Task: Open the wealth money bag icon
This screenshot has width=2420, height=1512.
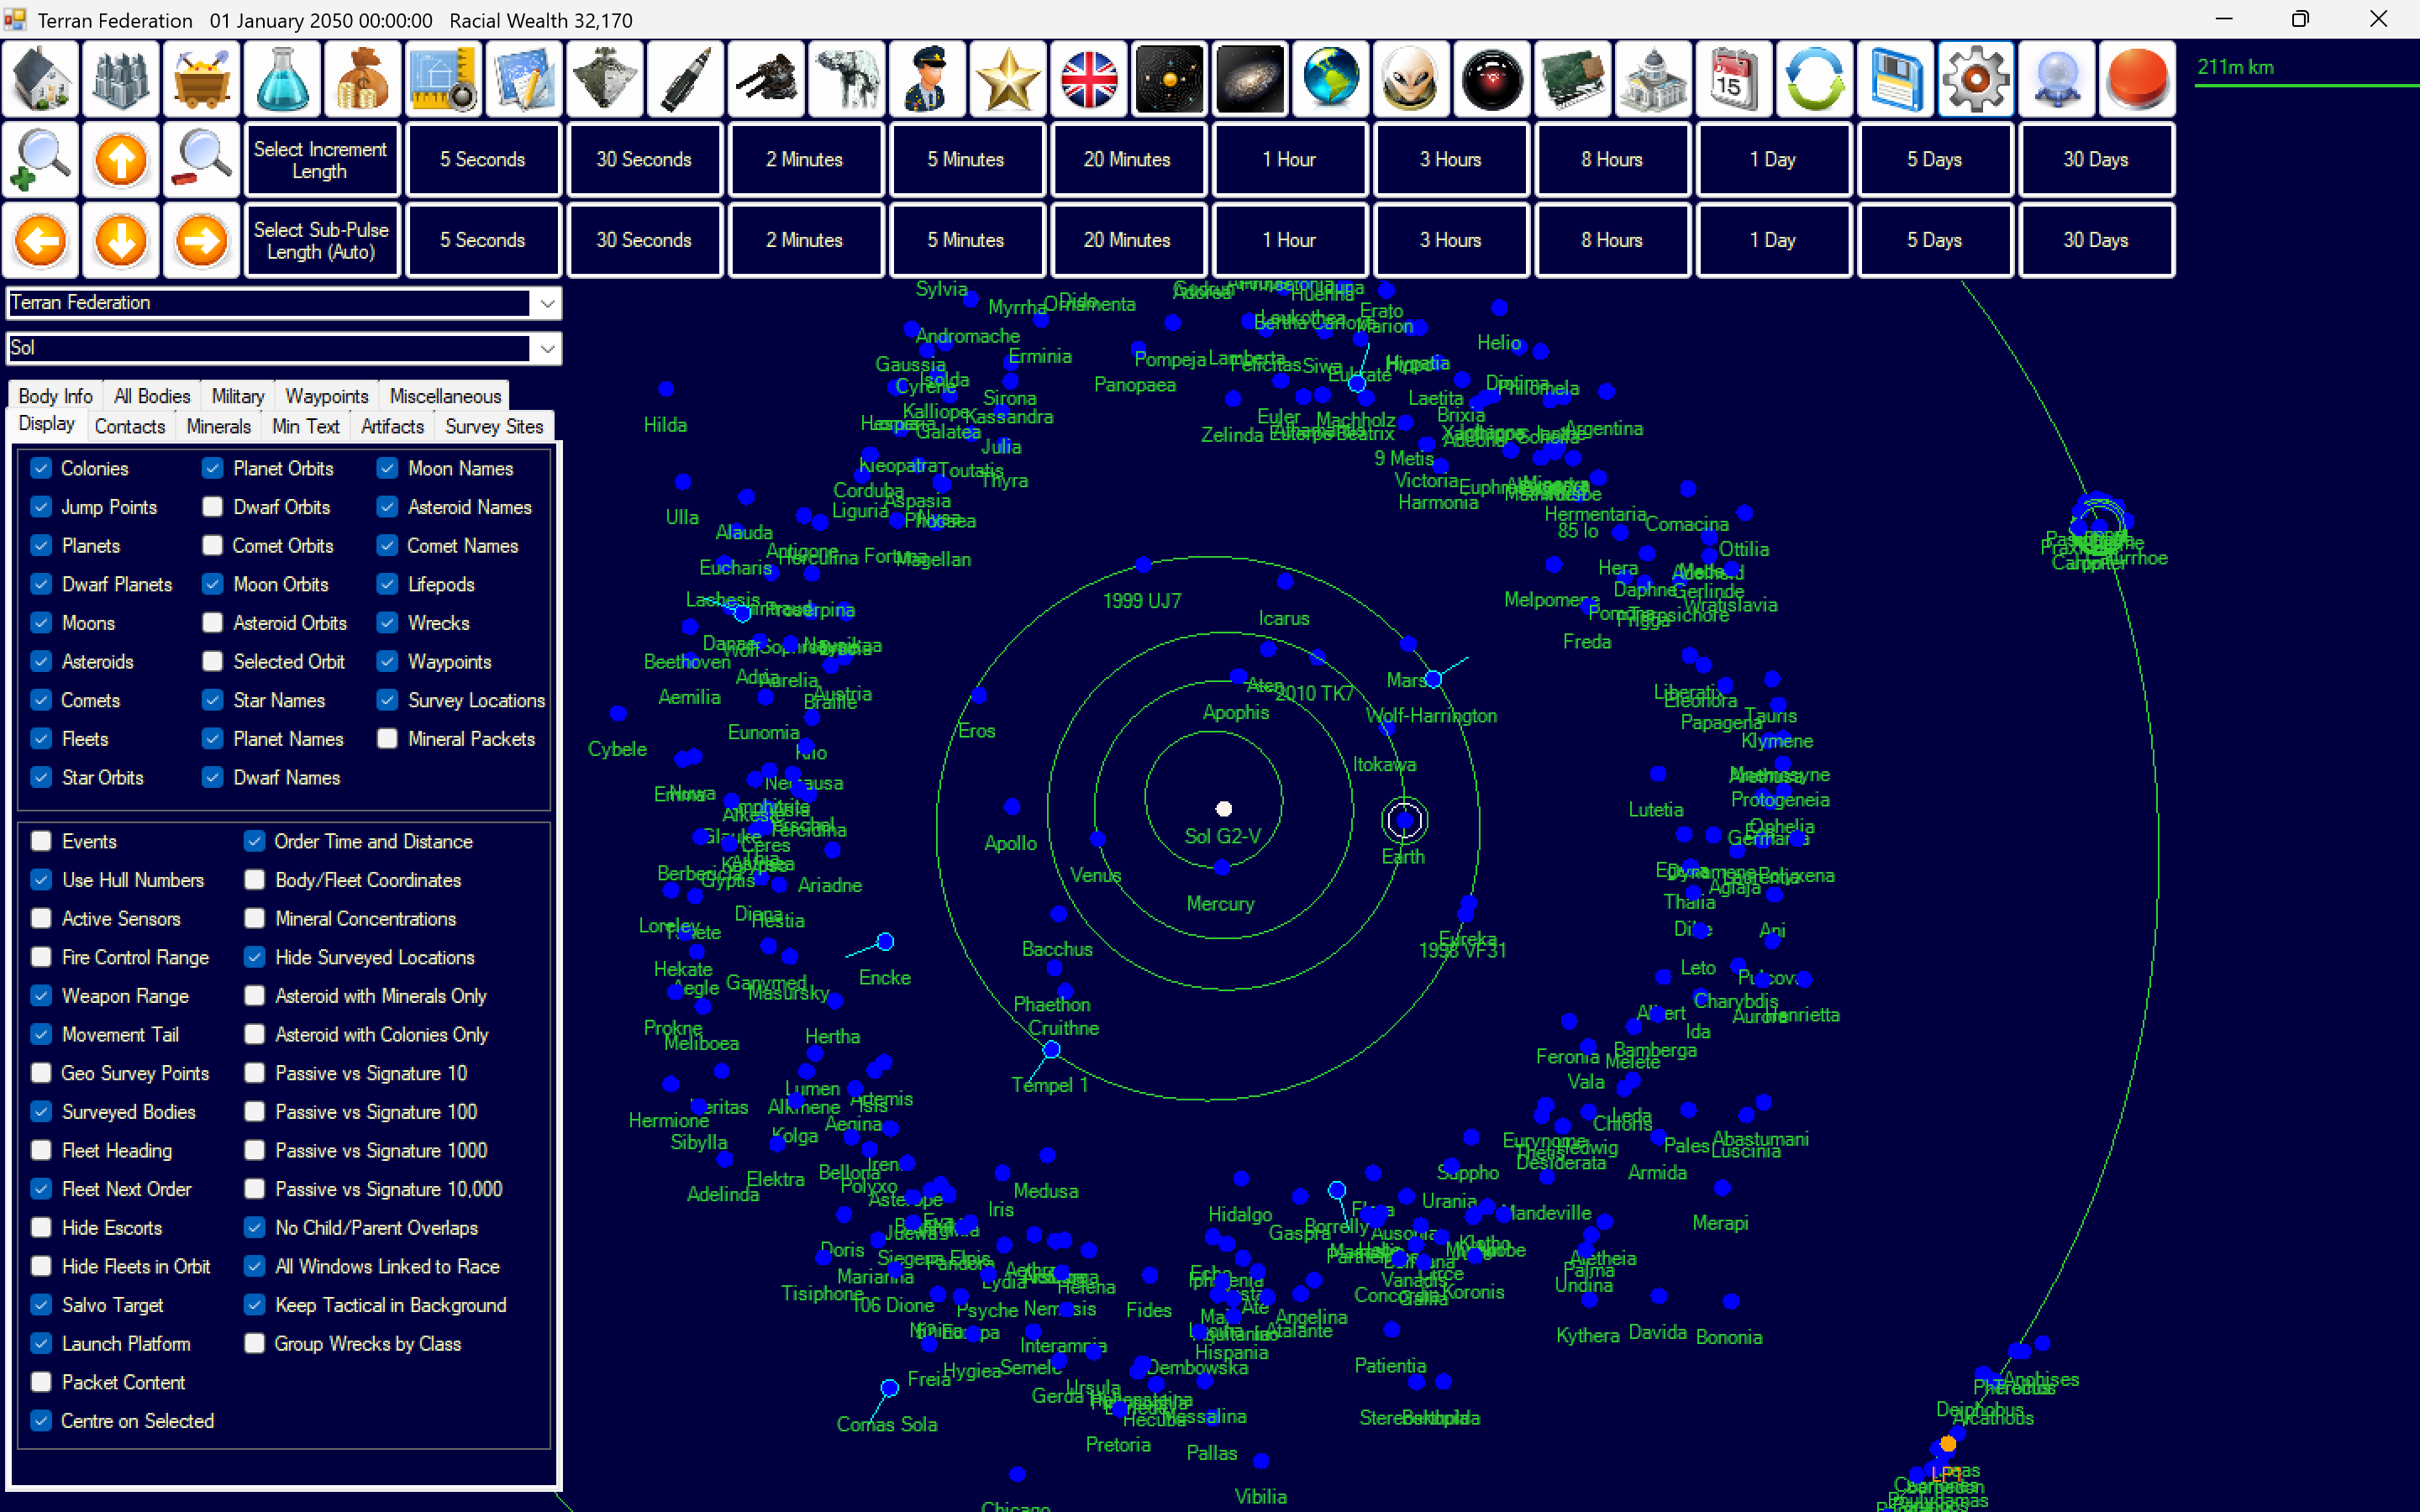Action: (362, 79)
